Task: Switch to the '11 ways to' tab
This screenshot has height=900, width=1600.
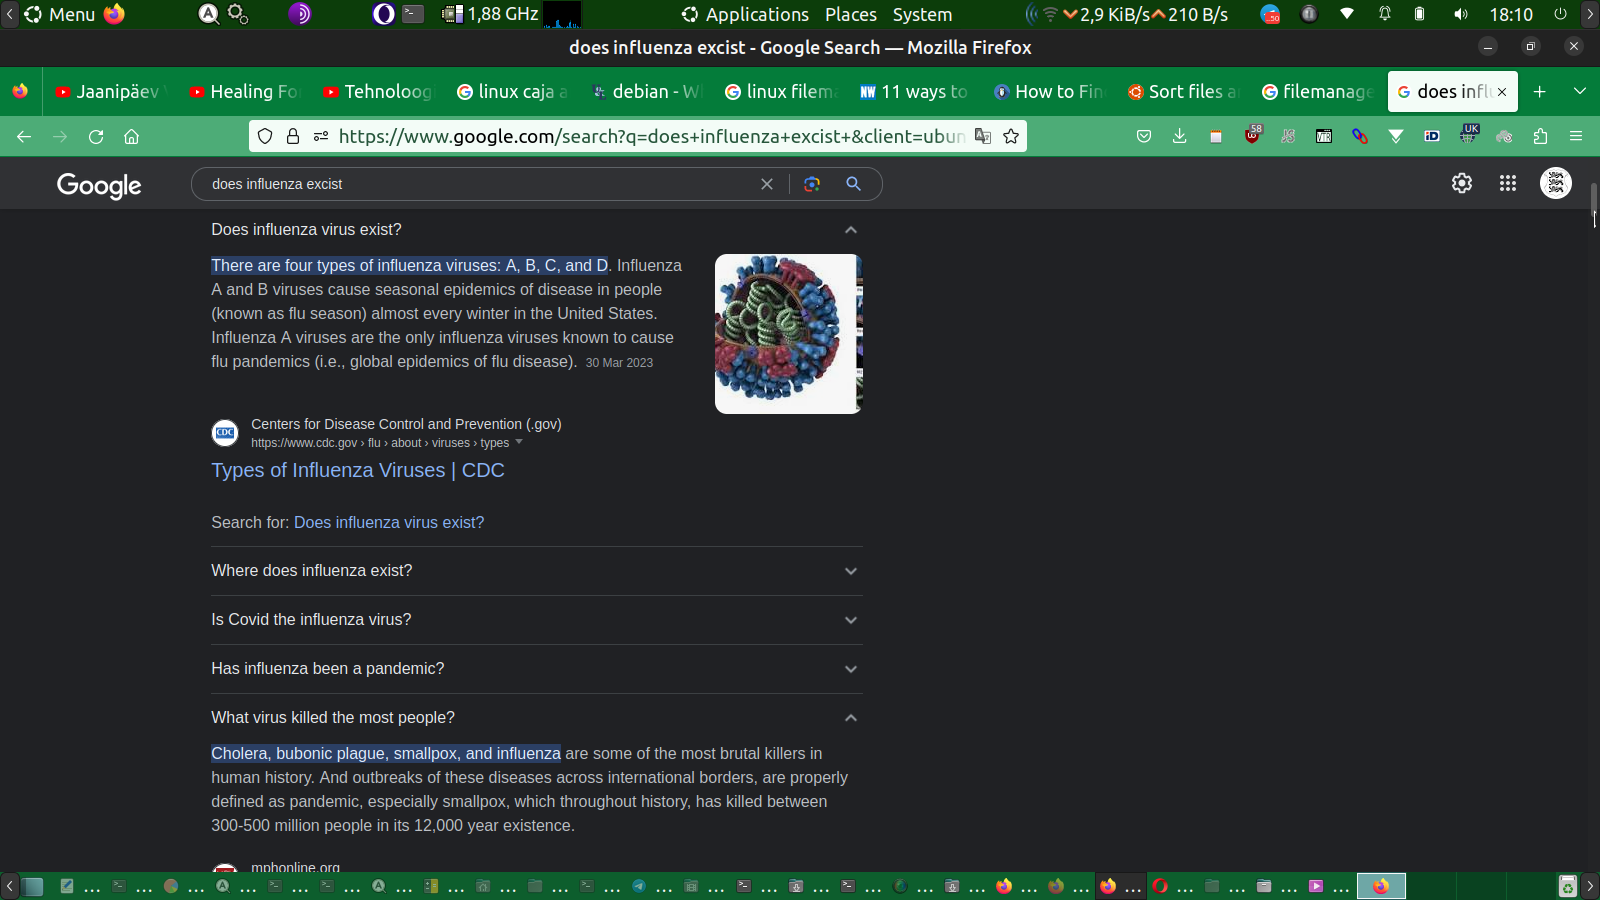Action: 913,91
